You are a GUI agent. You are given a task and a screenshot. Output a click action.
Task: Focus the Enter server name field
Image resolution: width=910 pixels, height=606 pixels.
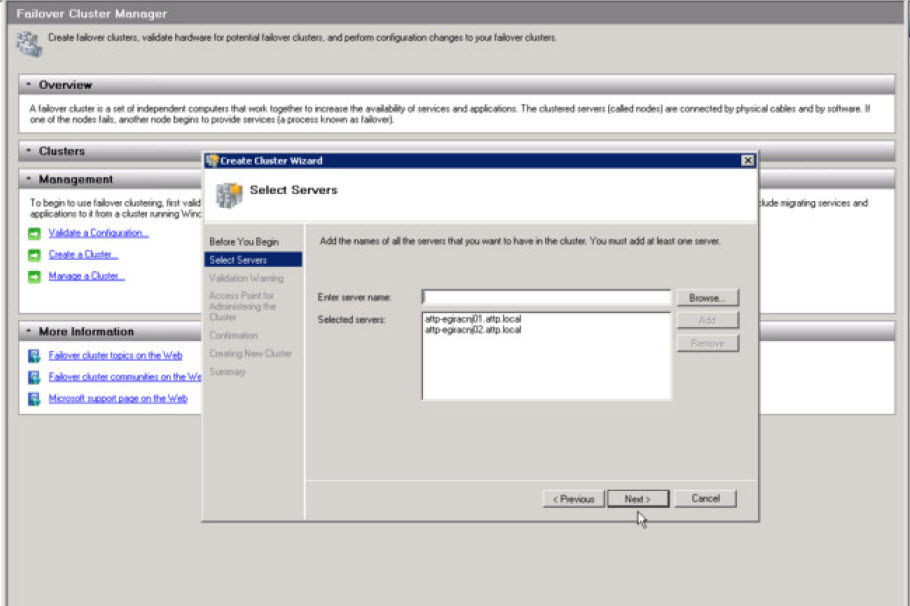tap(546, 297)
